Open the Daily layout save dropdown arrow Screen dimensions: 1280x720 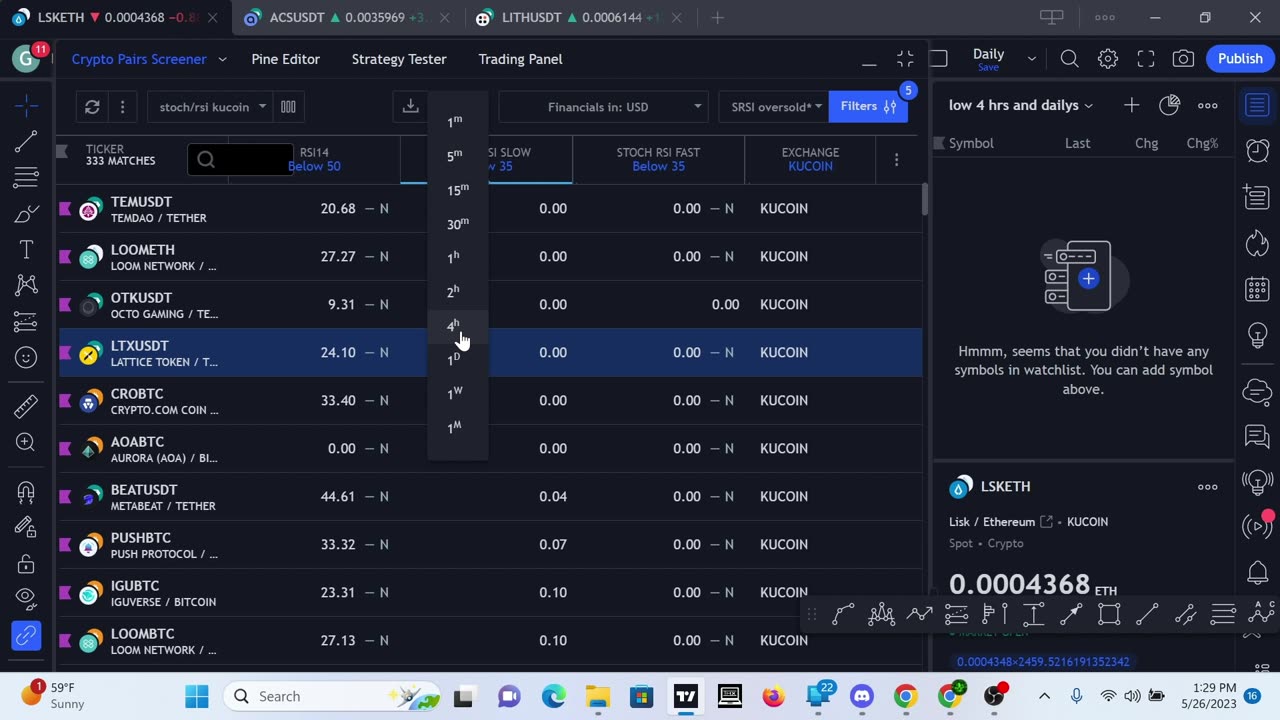coord(1032,59)
